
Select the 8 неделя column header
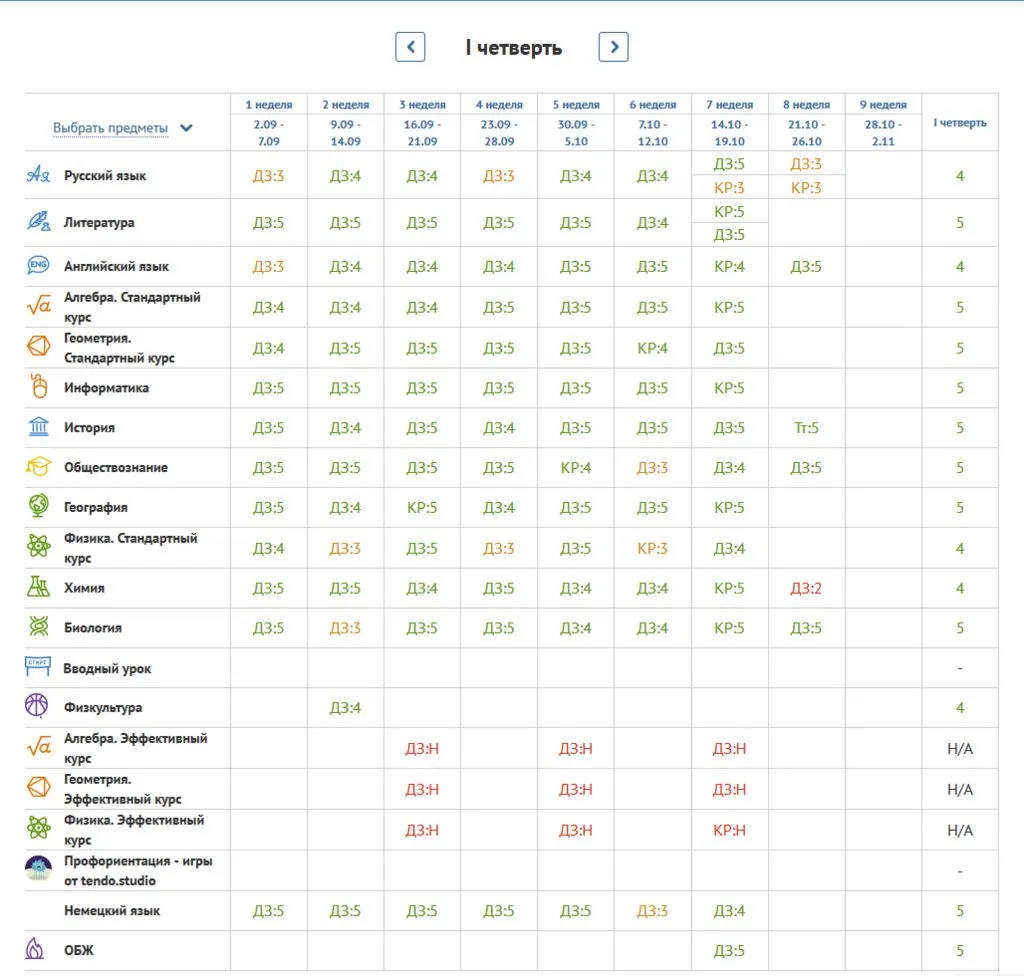(x=806, y=104)
